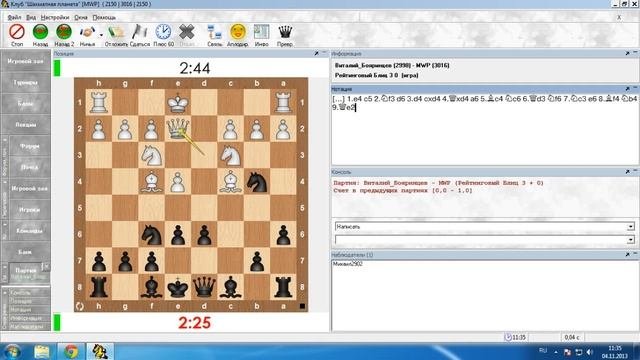Click the green Назад takeback icon
Image resolution: width=640 pixels, height=360 pixels.
(x=40, y=32)
